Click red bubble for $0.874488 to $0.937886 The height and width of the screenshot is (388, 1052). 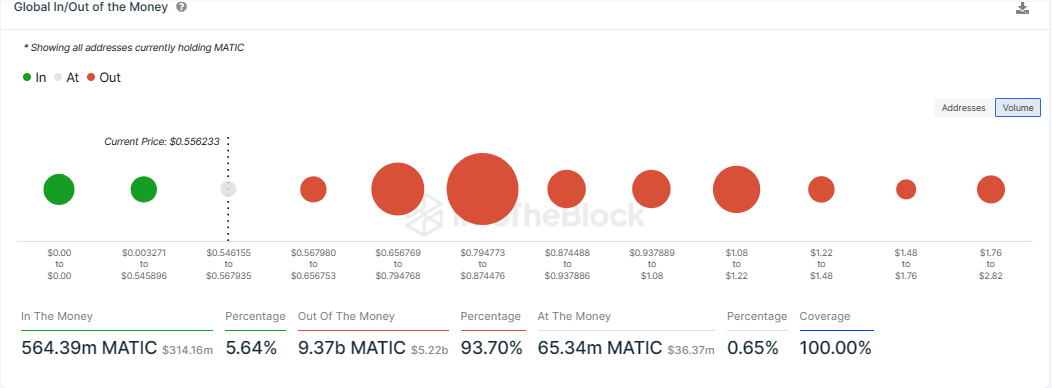tap(567, 189)
